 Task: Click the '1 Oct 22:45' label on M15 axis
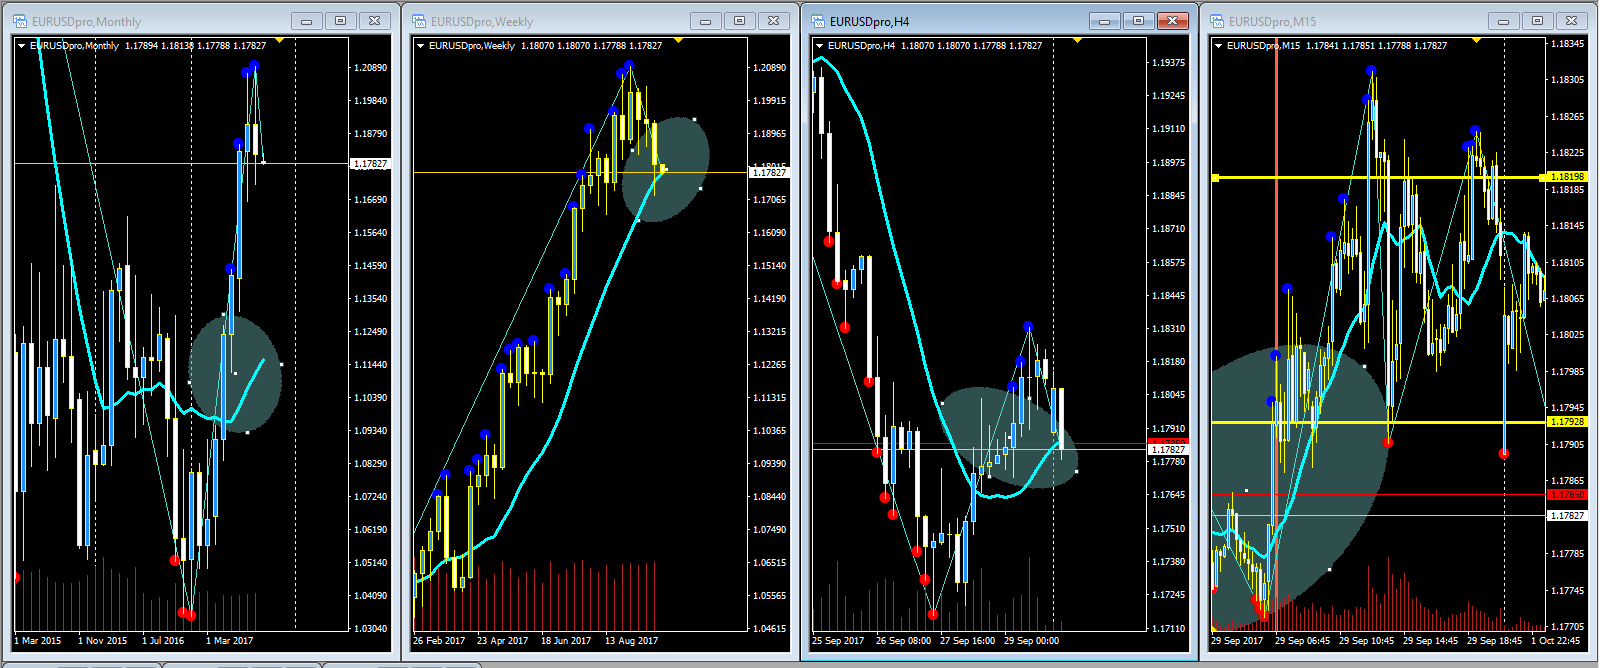point(1556,641)
